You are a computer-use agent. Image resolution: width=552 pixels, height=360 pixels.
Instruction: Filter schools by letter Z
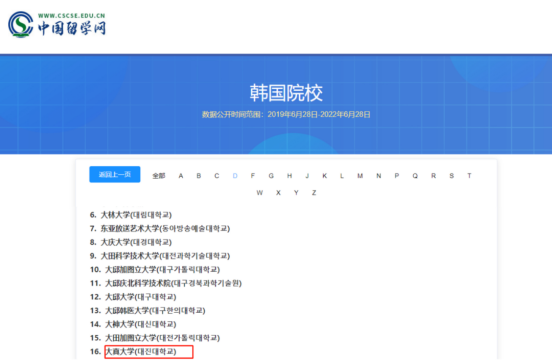point(314,193)
